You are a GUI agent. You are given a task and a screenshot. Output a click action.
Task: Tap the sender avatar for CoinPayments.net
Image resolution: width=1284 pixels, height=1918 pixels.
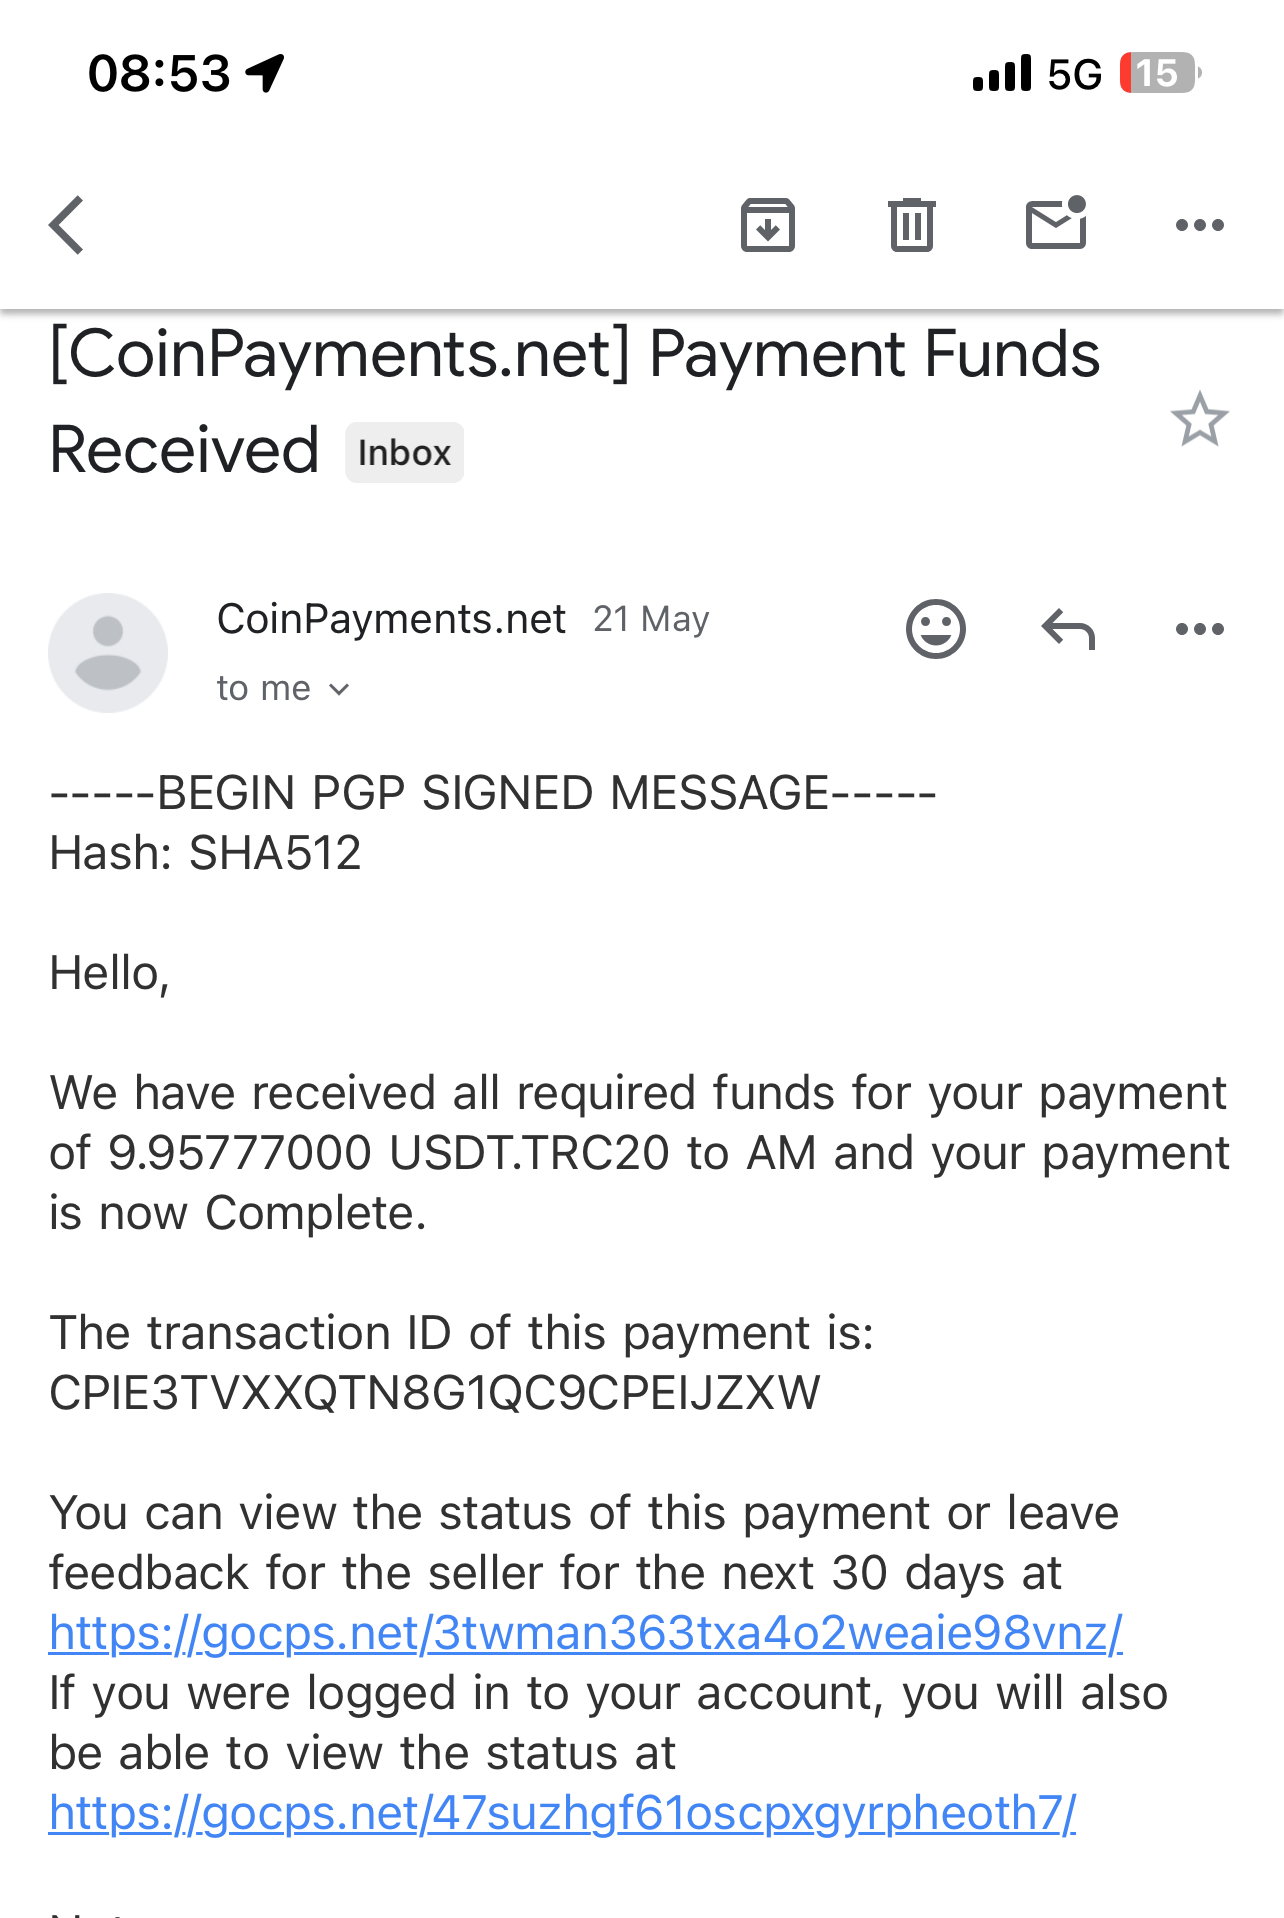[108, 652]
